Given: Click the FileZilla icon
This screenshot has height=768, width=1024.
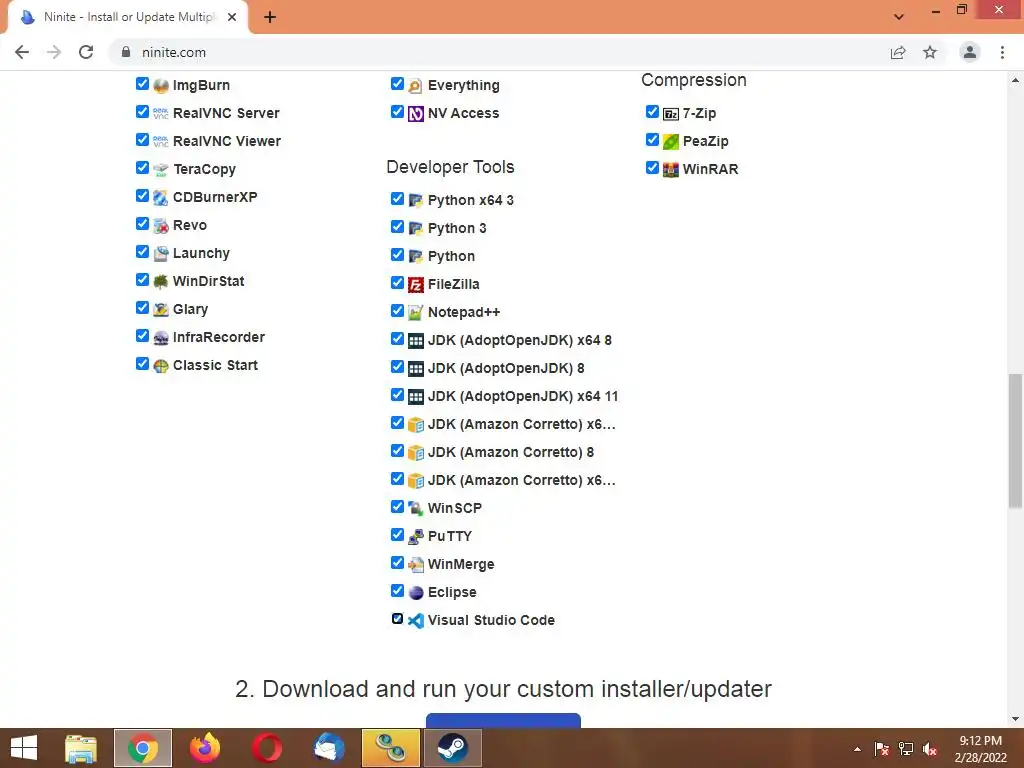Looking at the screenshot, I should (x=415, y=285).
